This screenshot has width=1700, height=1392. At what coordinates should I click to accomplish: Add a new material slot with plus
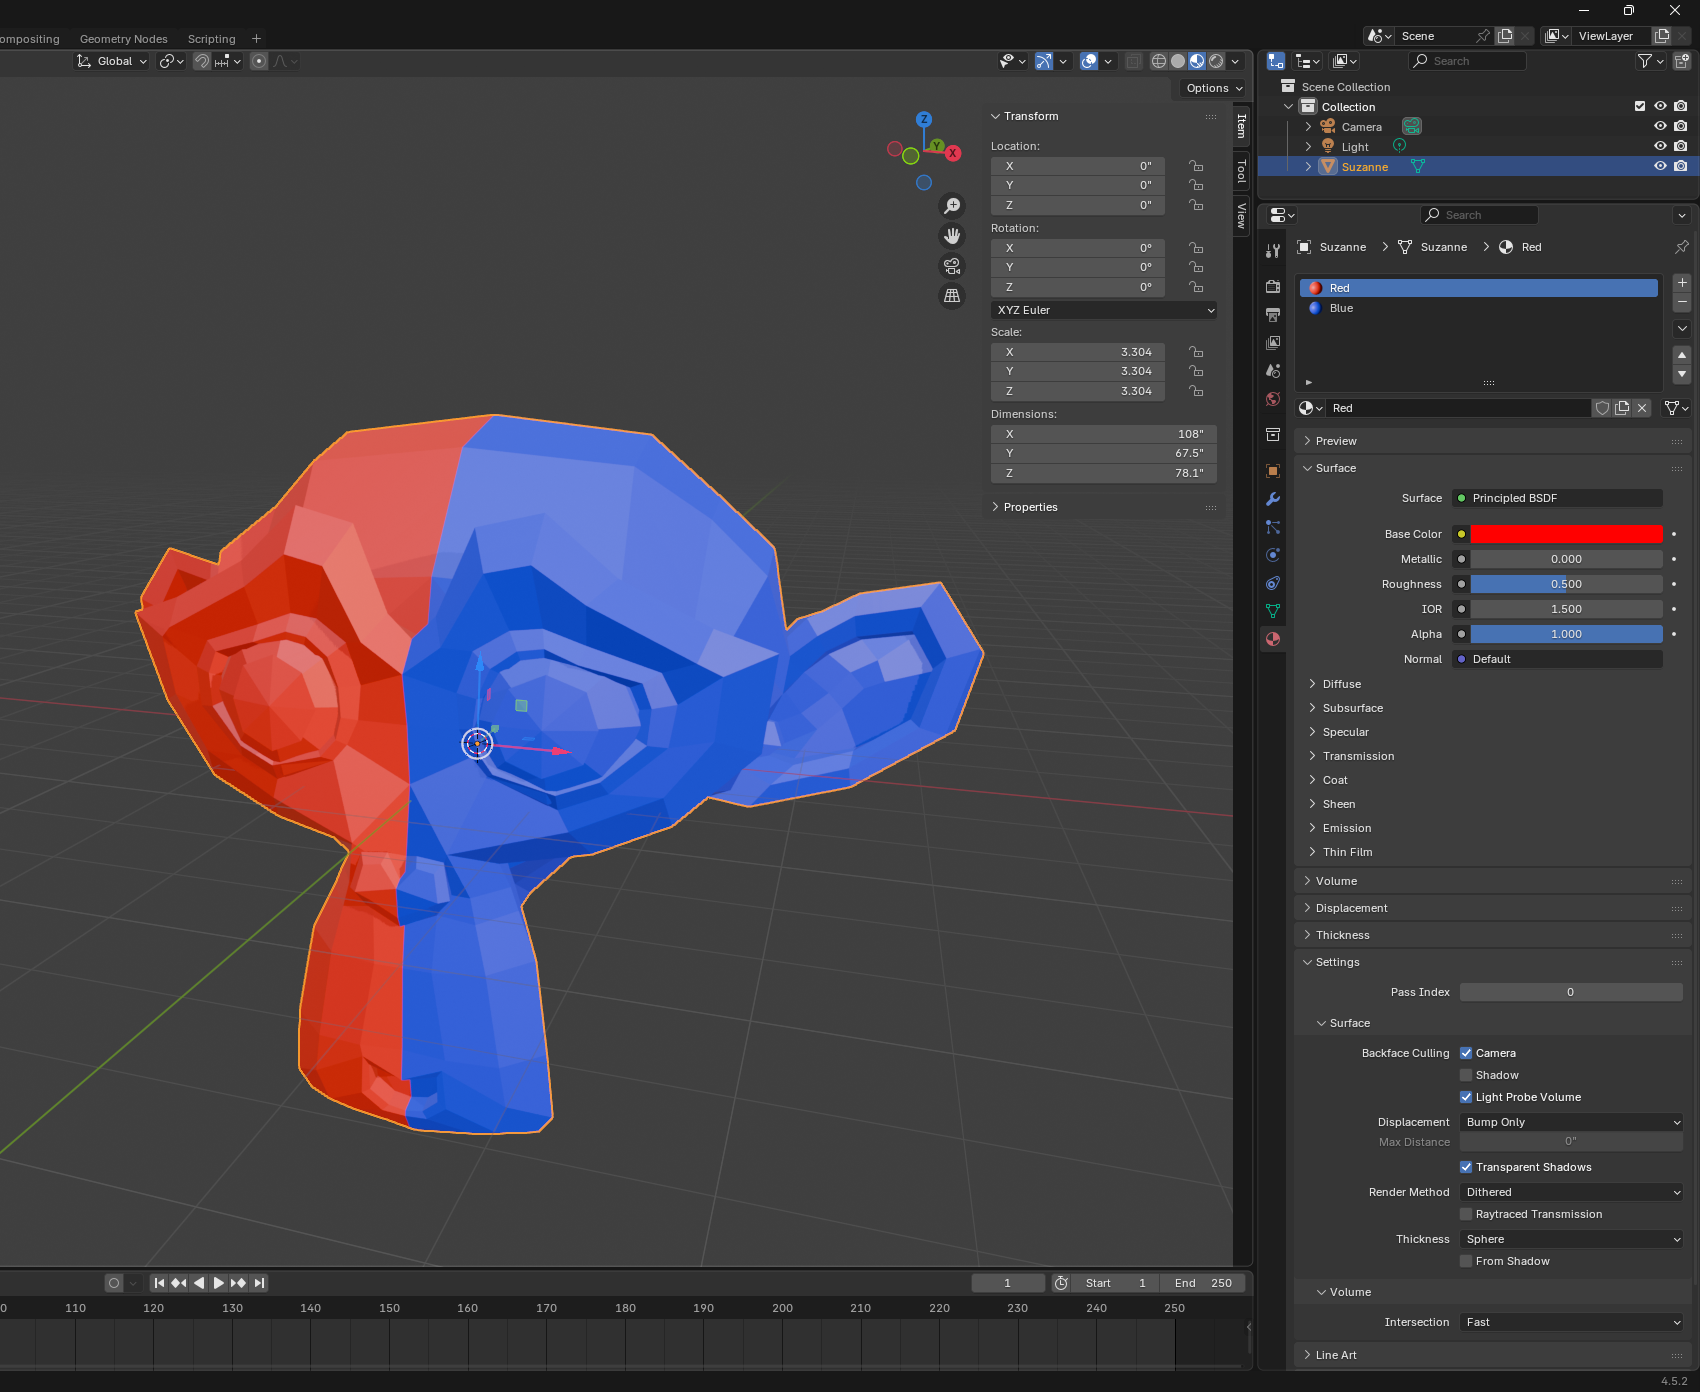coord(1682,283)
